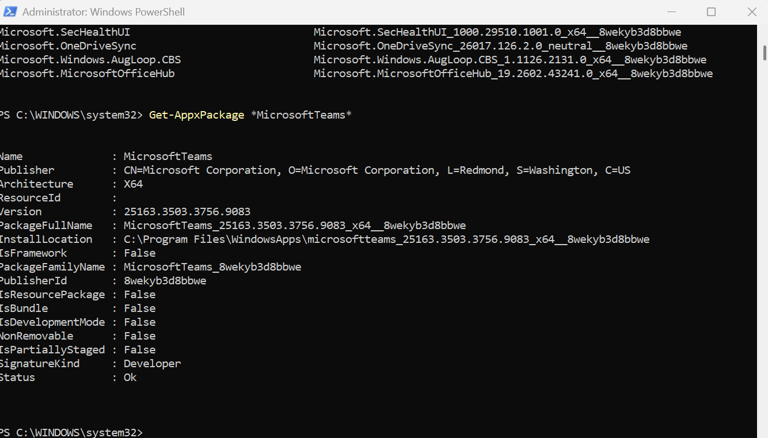768x438 pixels.
Task: Click the PackageFamilyName value 'MicrosoftTeams_8wekyb3d8bbwe'
Action: tap(213, 267)
